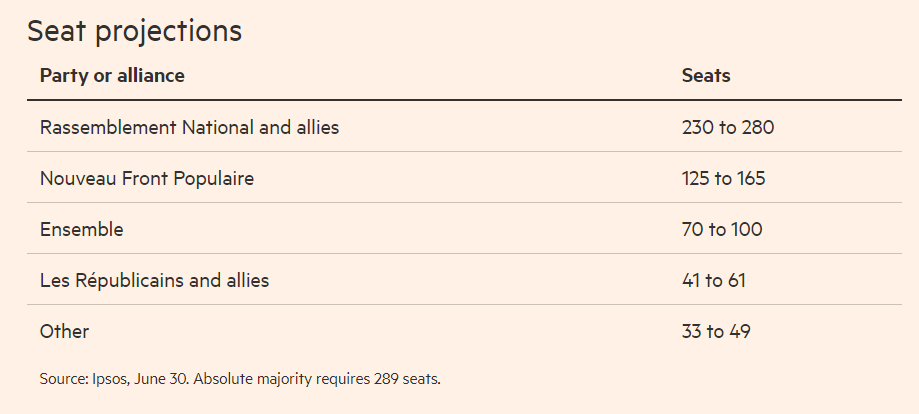919x414 pixels.
Task: Select the Ensemble party name
Action: pyautogui.click(x=81, y=229)
